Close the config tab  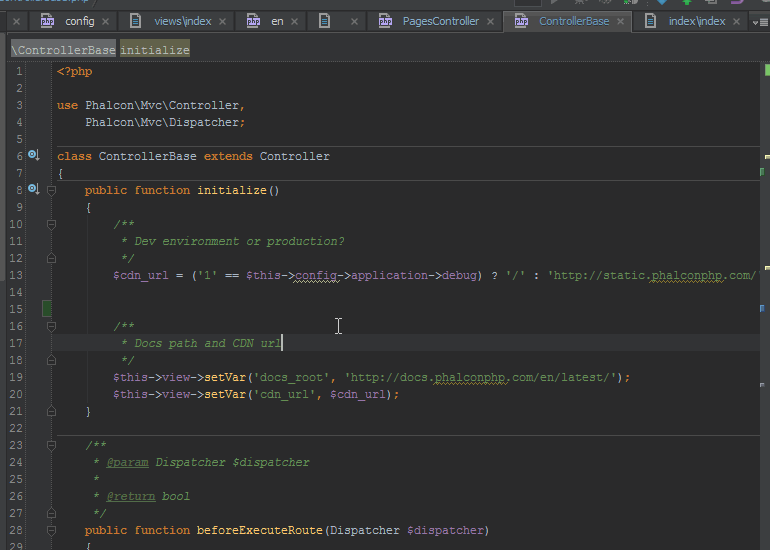105,22
